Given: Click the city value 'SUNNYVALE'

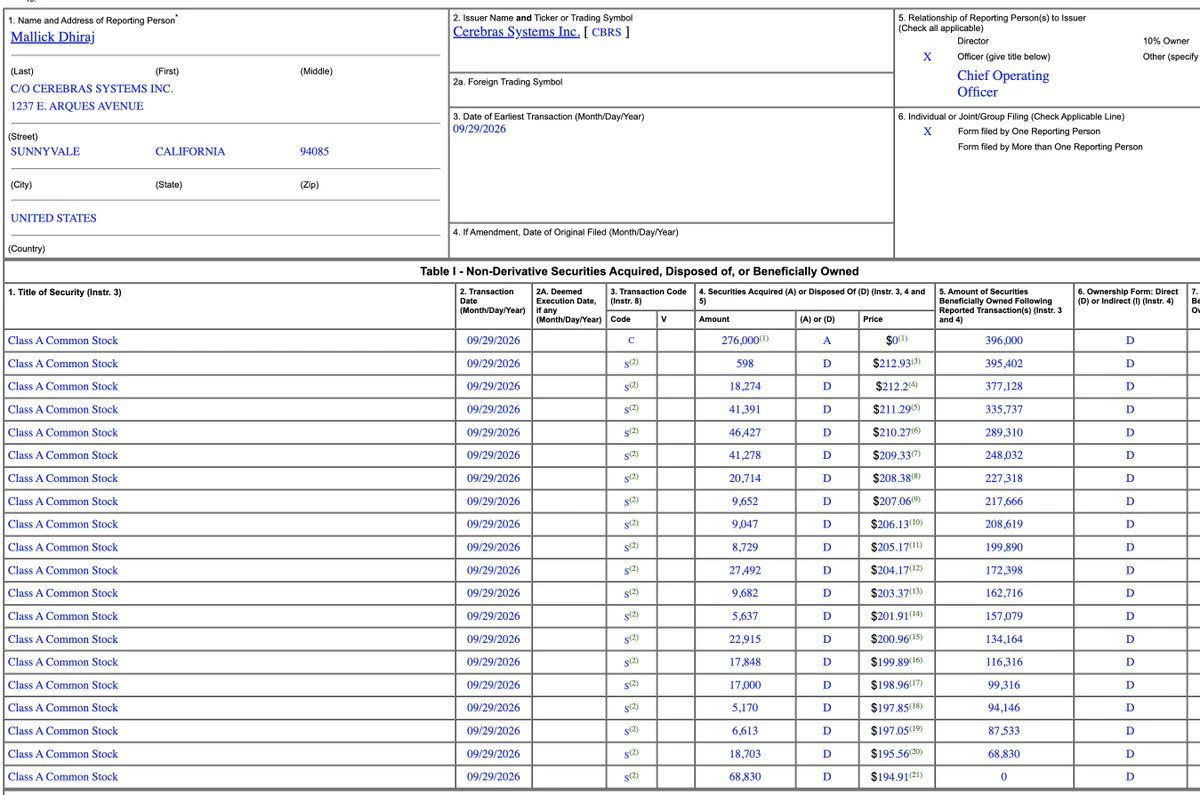Looking at the screenshot, I should pos(45,152).
